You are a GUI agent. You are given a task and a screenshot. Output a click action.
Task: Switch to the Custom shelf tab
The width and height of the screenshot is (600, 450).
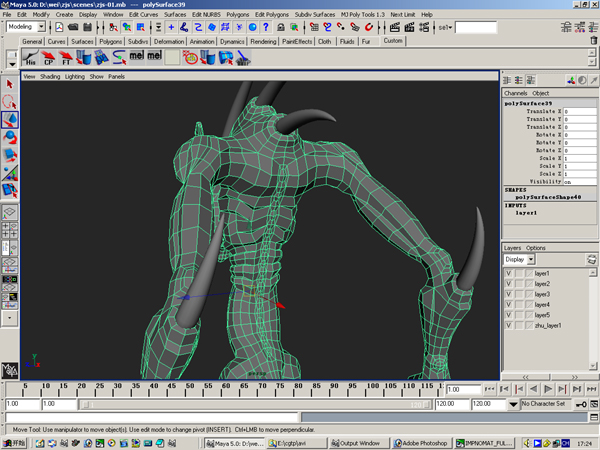[x=393, y=41]
